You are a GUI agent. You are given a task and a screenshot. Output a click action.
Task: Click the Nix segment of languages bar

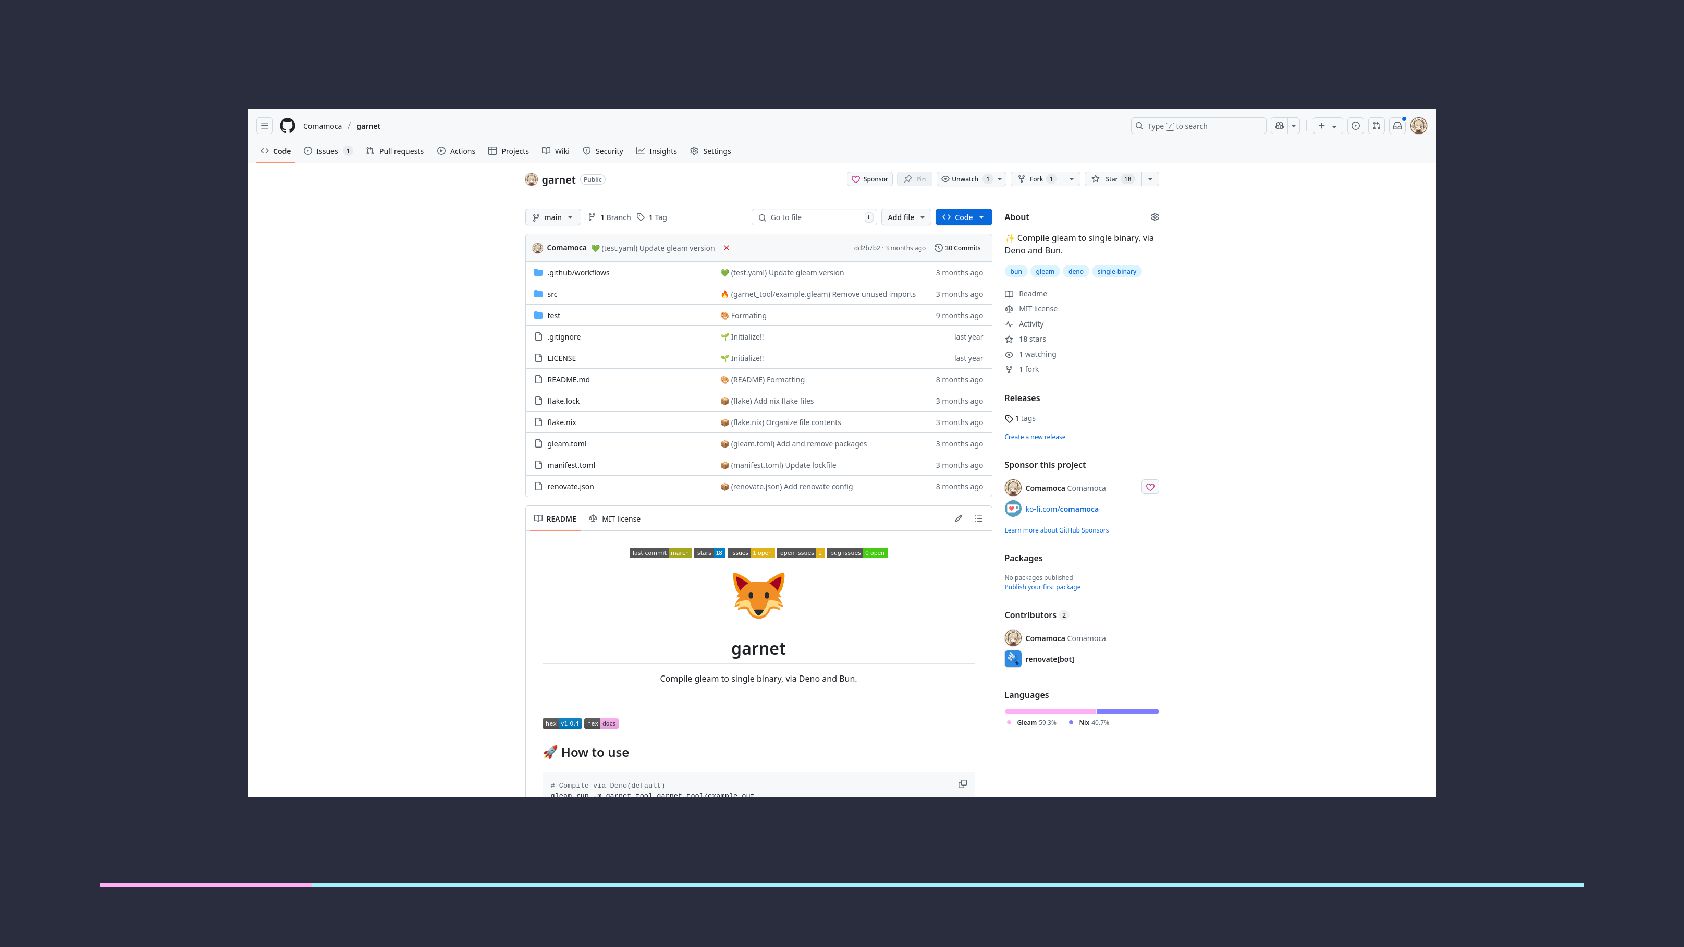click(1128, 711)
